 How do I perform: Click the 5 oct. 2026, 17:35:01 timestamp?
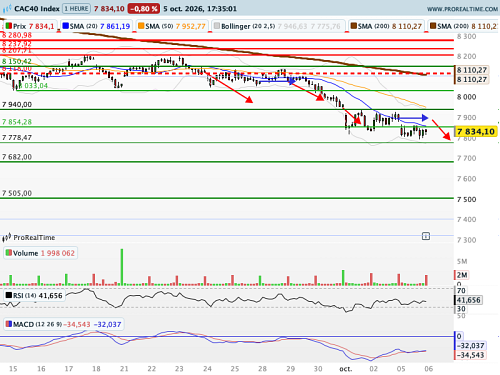pos(200,8)
